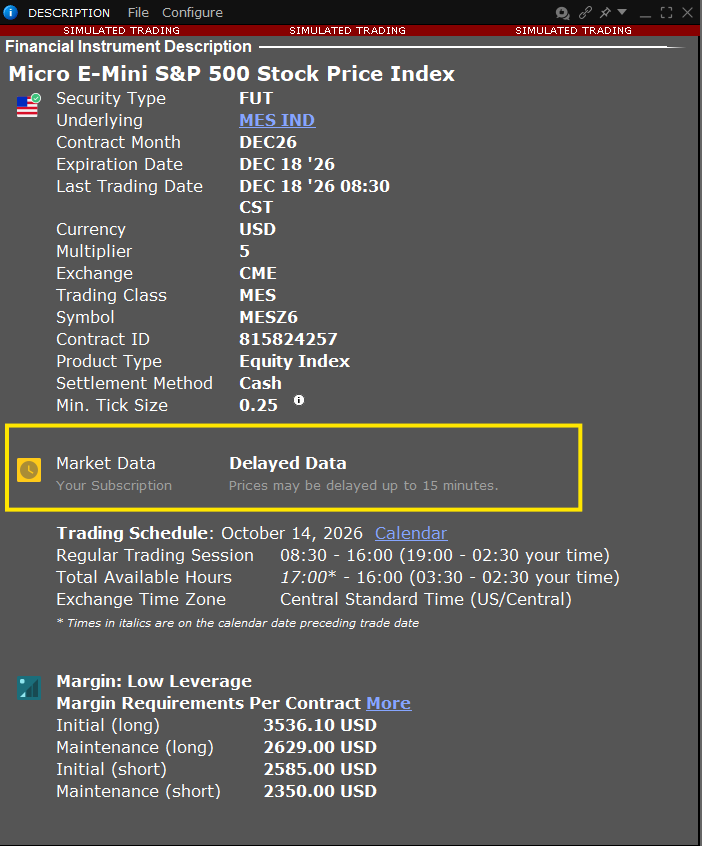Click the chain link grouping icon
The width and height of the screenshot is (702, 846).
[585, 12]
